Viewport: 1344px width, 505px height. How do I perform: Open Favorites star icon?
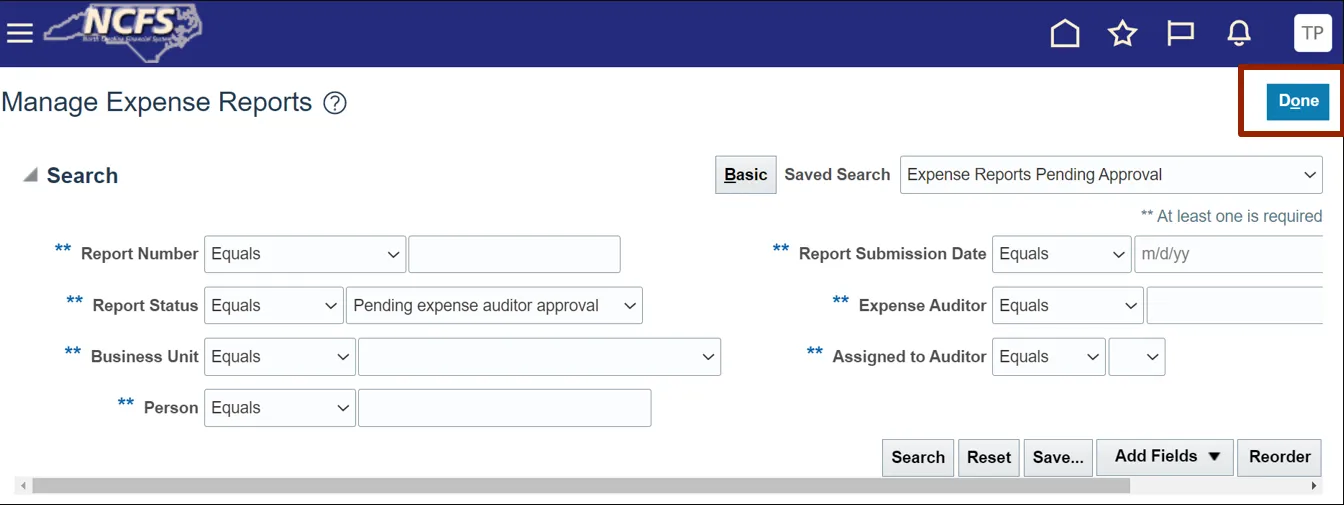point(1123,34)
